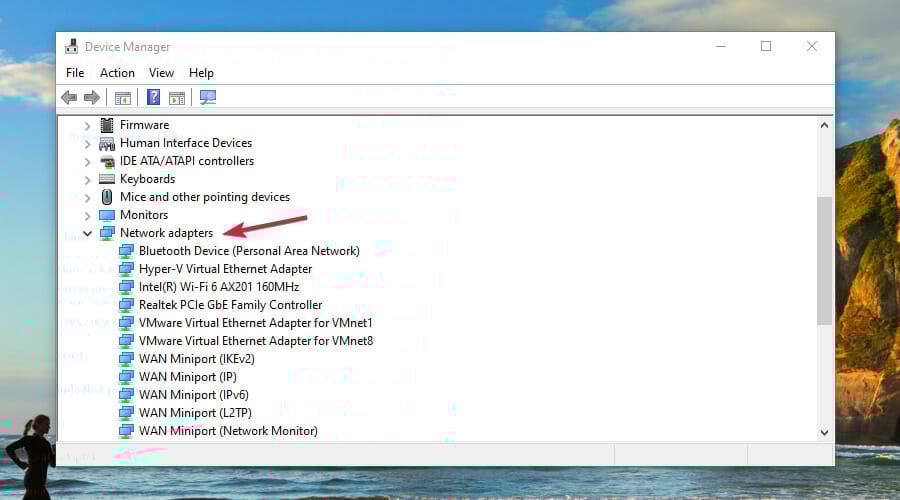Viewport: 900px width, 500px height.
Task: Open the Help question mark toolbar icon
Action: pyautogui.click(x=153, y=97)
